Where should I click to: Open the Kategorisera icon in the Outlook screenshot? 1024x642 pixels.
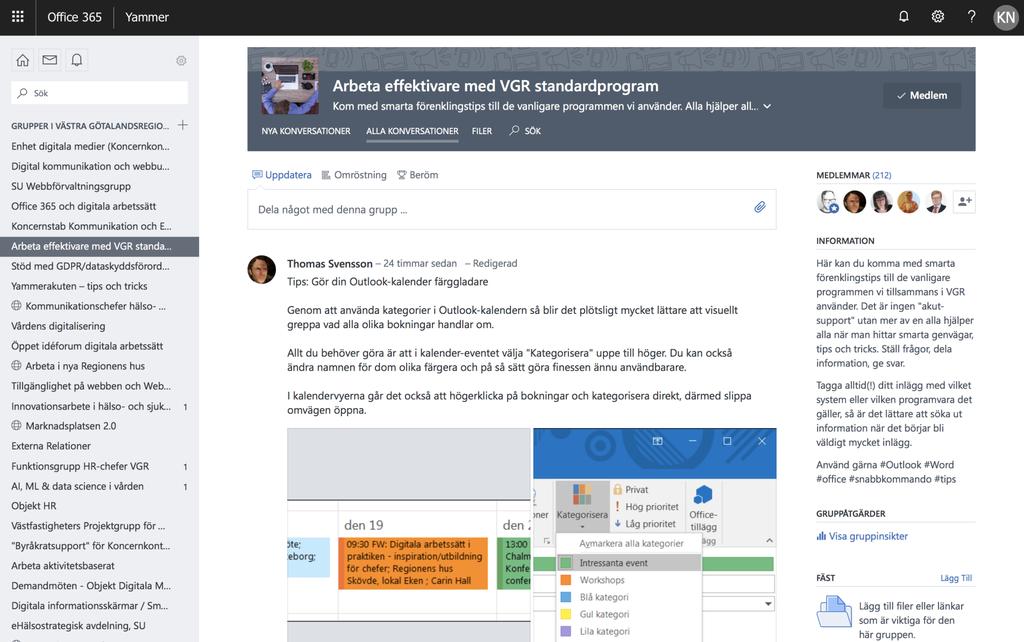(x=582, y=494)
